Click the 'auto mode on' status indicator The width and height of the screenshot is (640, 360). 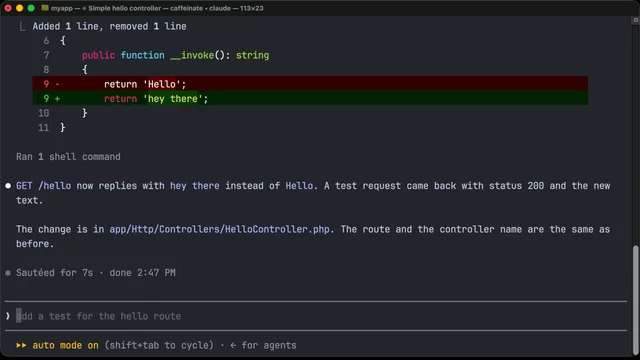click(65, 345)
